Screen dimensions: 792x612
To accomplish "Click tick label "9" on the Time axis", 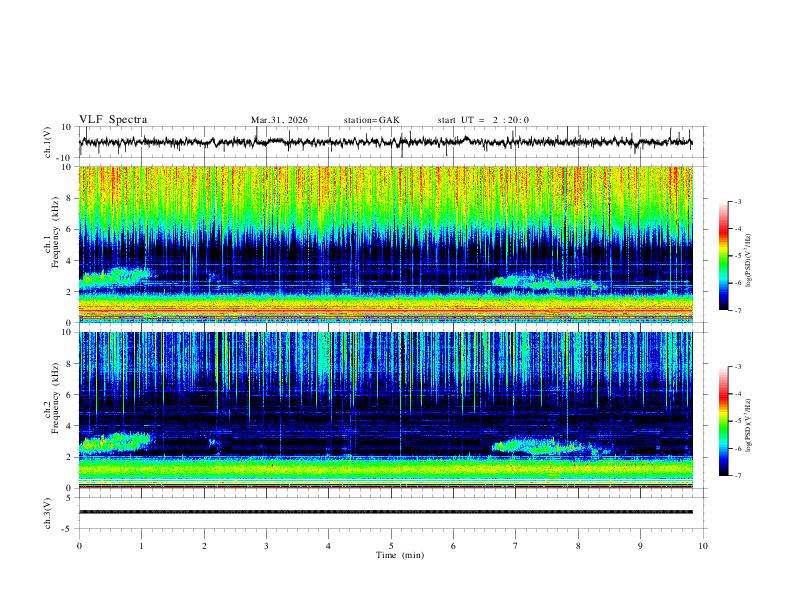I will 640,546.
